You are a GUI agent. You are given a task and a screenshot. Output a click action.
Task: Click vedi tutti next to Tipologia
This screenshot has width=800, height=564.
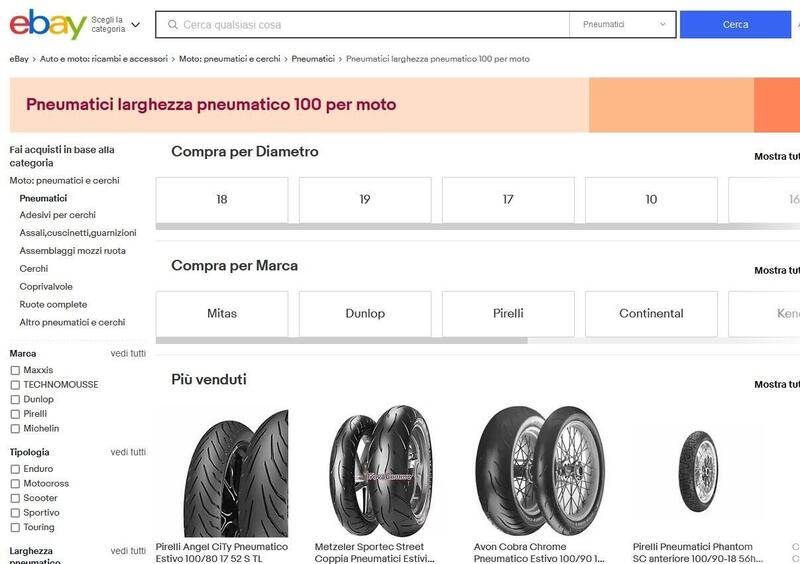click(x=128, y=452)
